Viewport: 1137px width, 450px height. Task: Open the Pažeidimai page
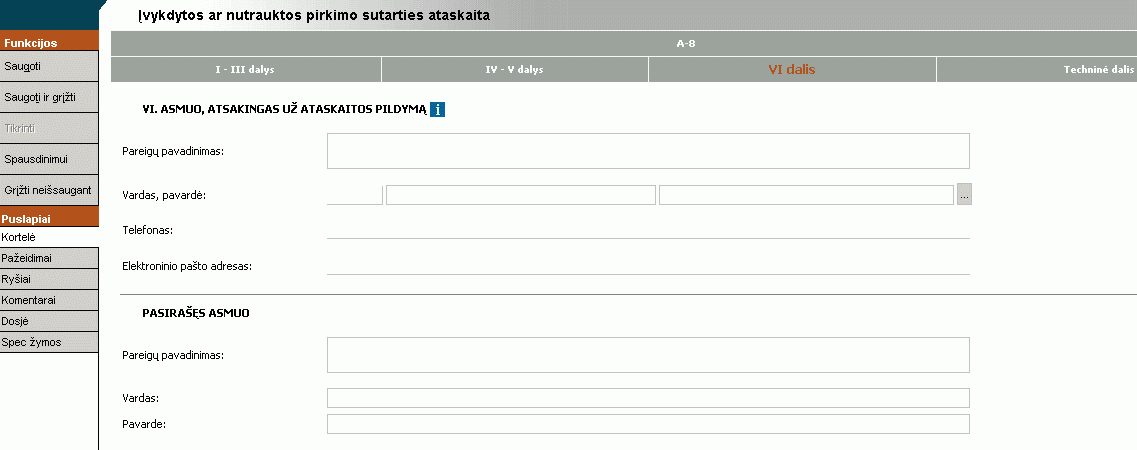(x=49, y=258)
